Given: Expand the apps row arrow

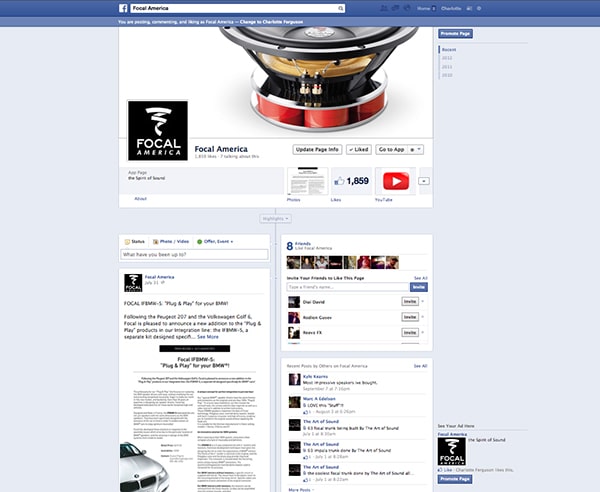Looking at the screenshot, I should 424,181.
